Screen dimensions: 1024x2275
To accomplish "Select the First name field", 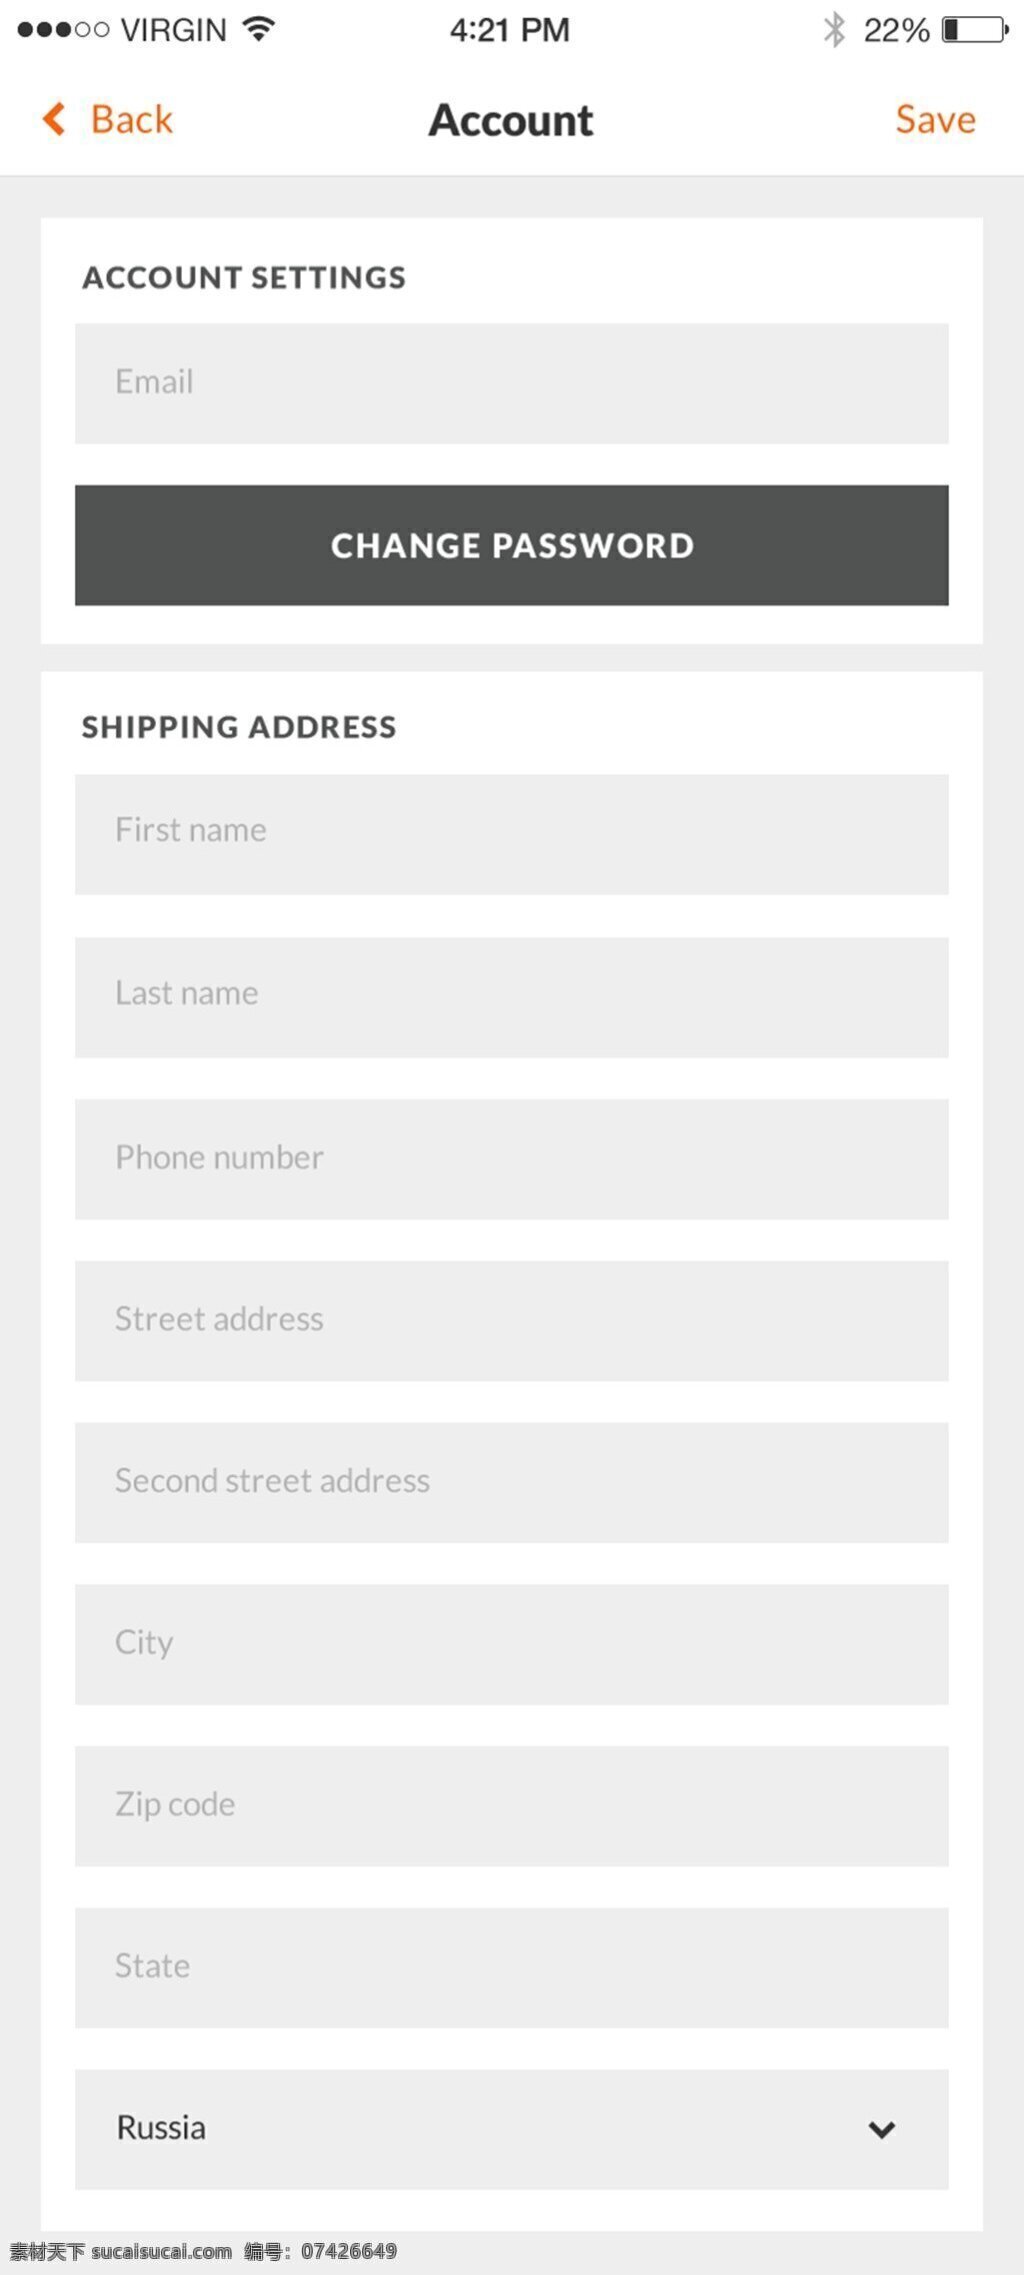I will coord(512,834).
